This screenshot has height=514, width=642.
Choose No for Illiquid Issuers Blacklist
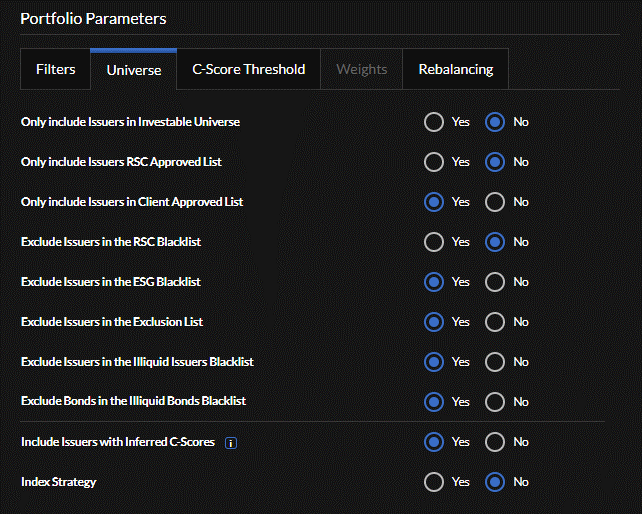[x=494, y=362]
